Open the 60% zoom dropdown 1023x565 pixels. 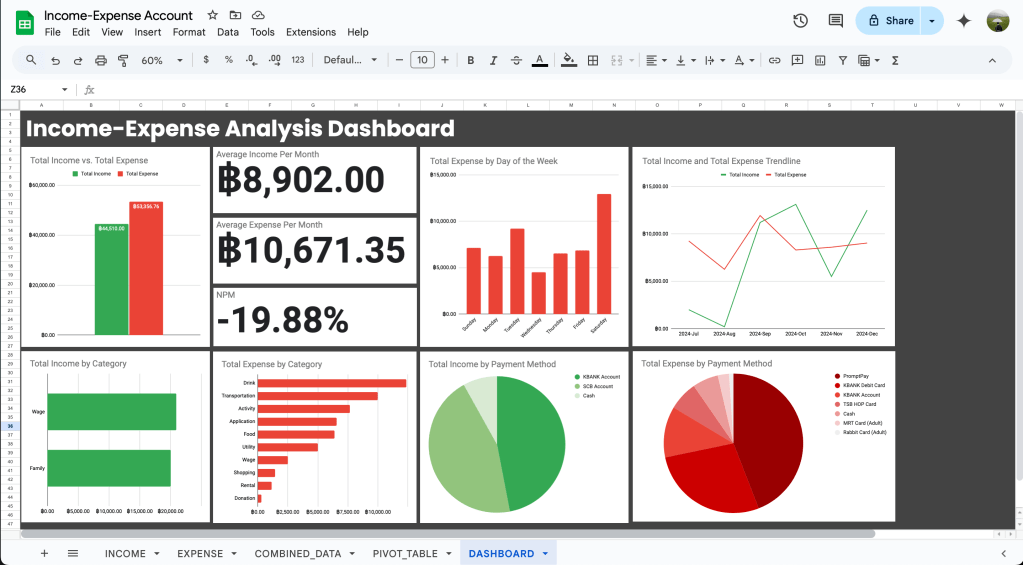159,60
